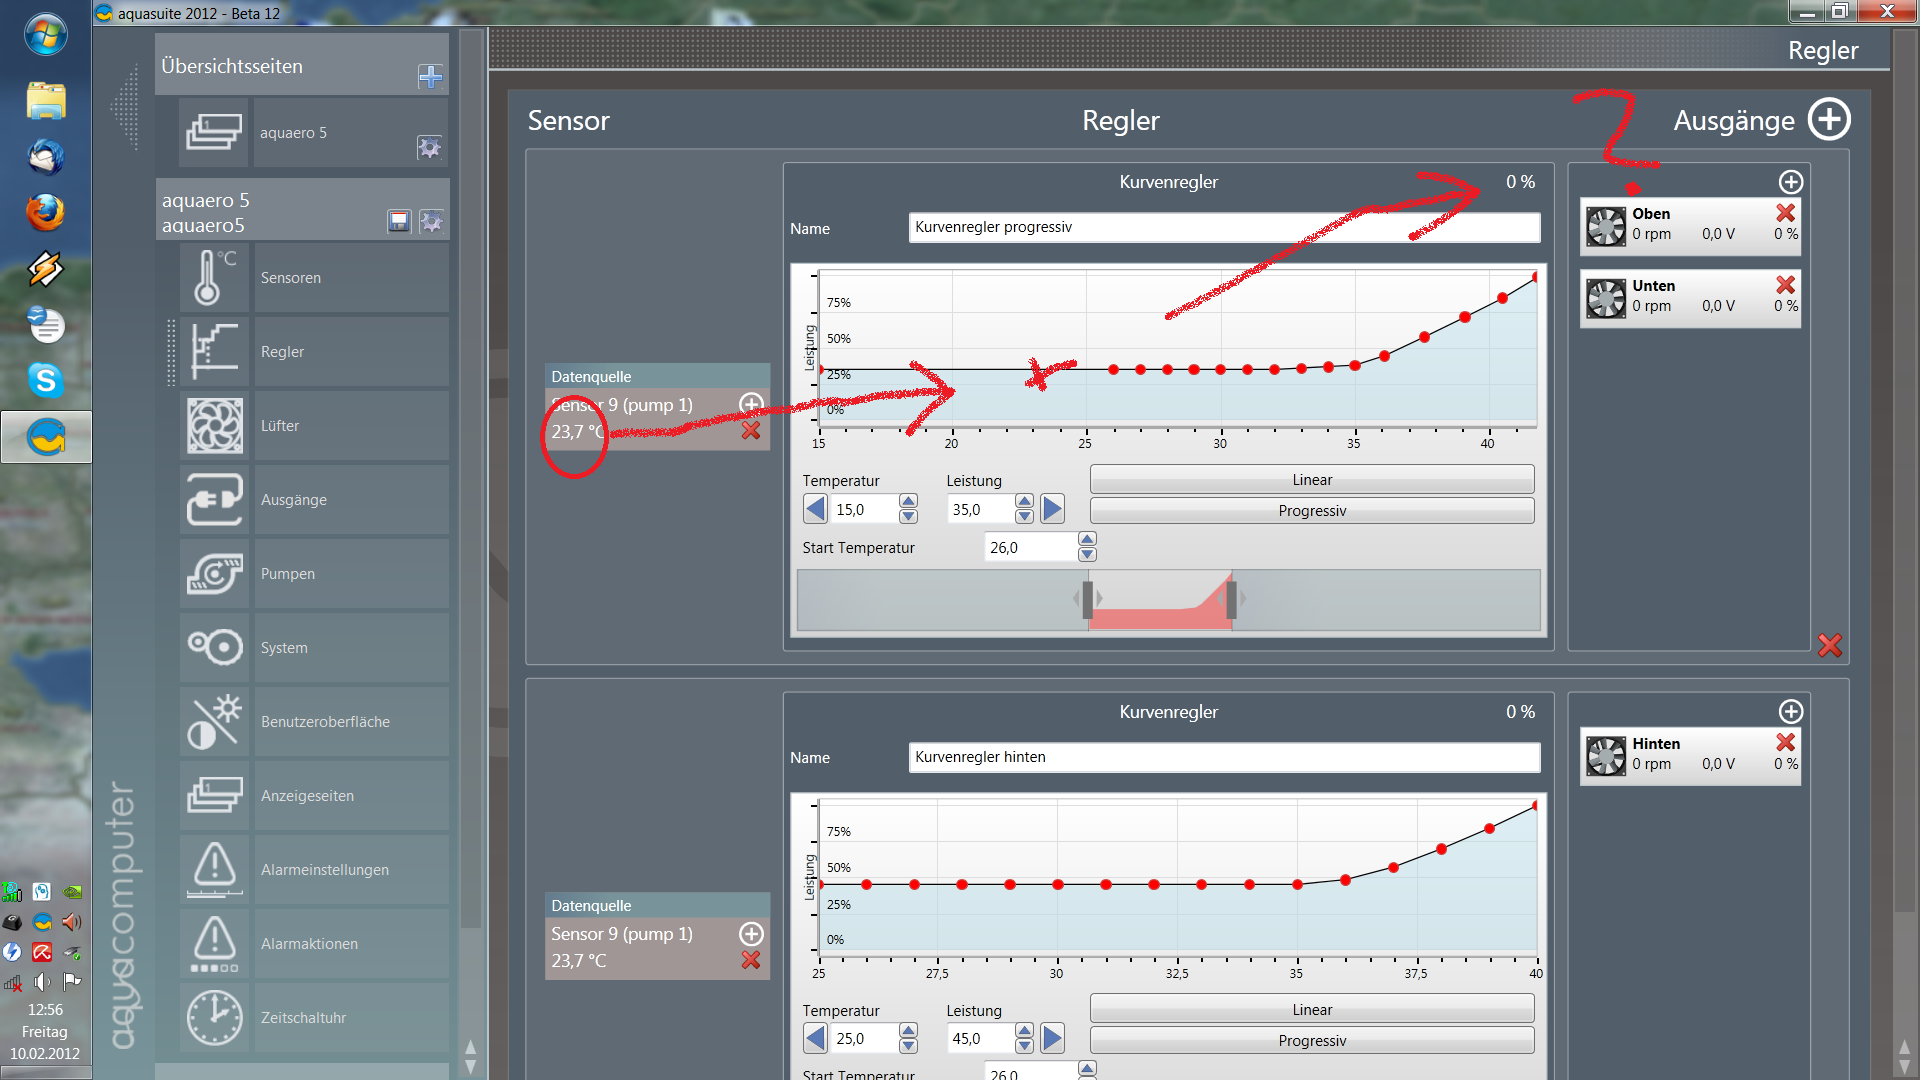Decrease the Temperatur 15,0 spinner value

click(908, 517)
